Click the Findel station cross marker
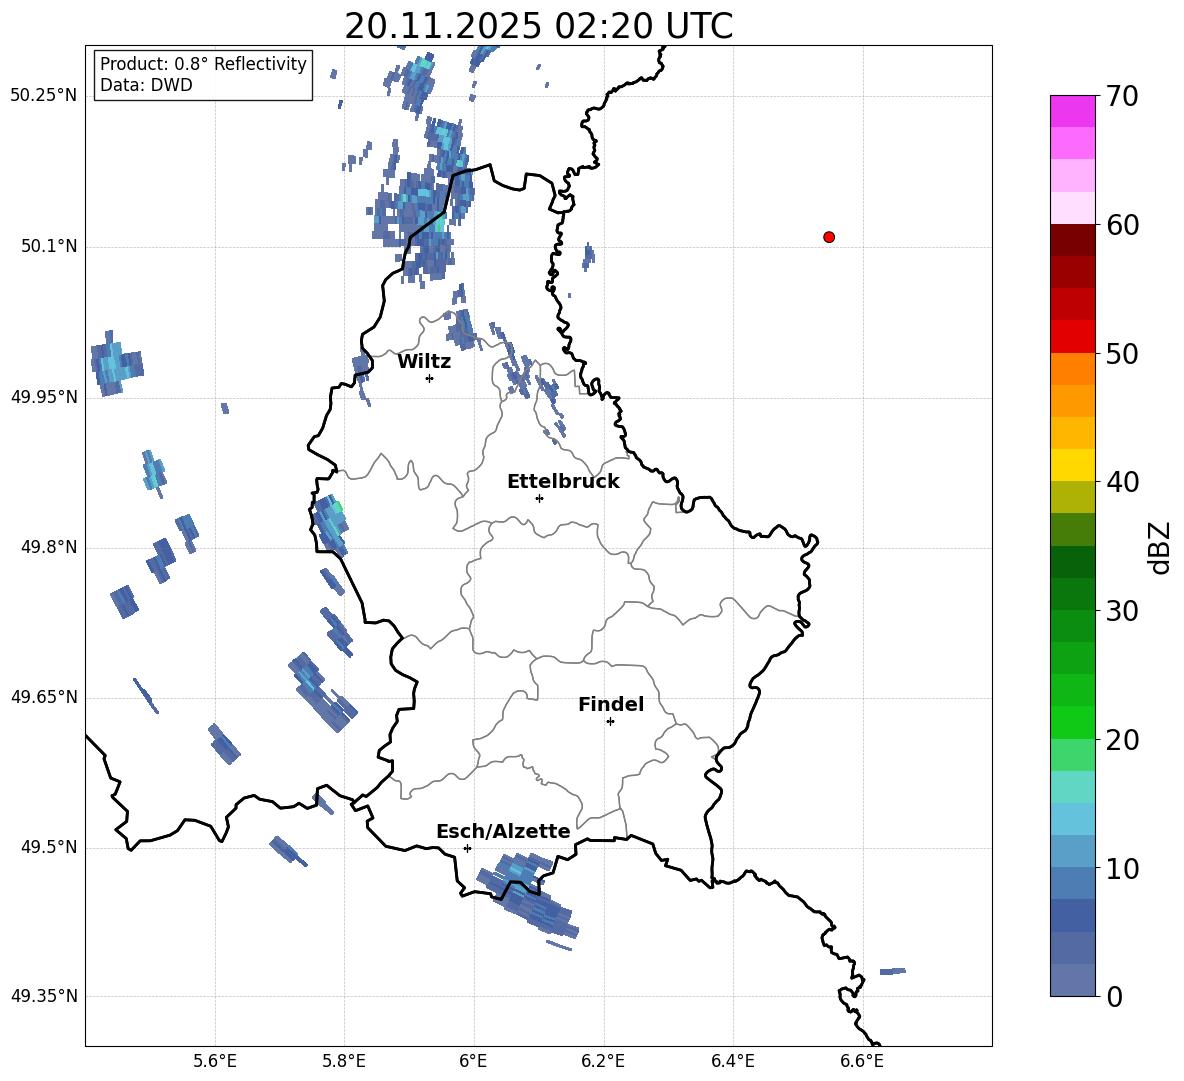Screen dimensions: 1184x1081 coord(610,722)
